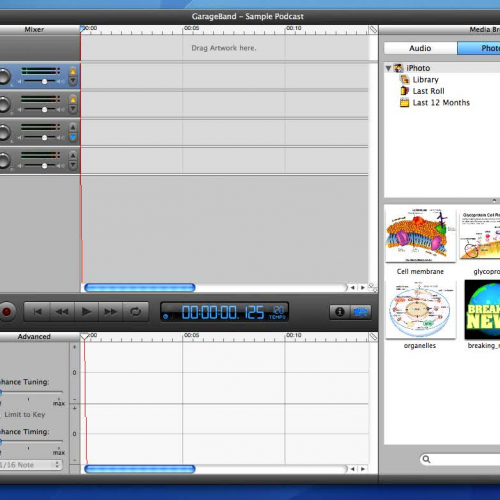Viewport: 500px width, 500px height.
Task: Toggle ducking down arrow on first track
Action: 73,81
